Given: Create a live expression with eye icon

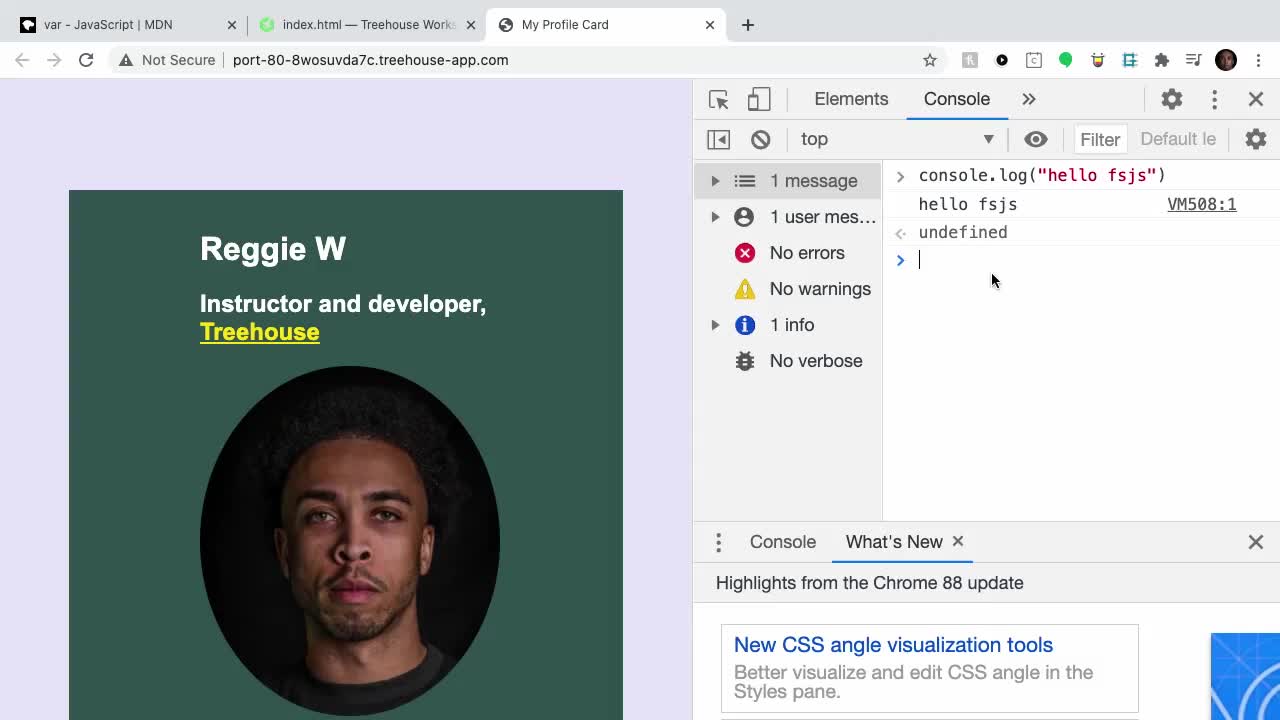Looking at the screenshot, I should (1036, 139).
